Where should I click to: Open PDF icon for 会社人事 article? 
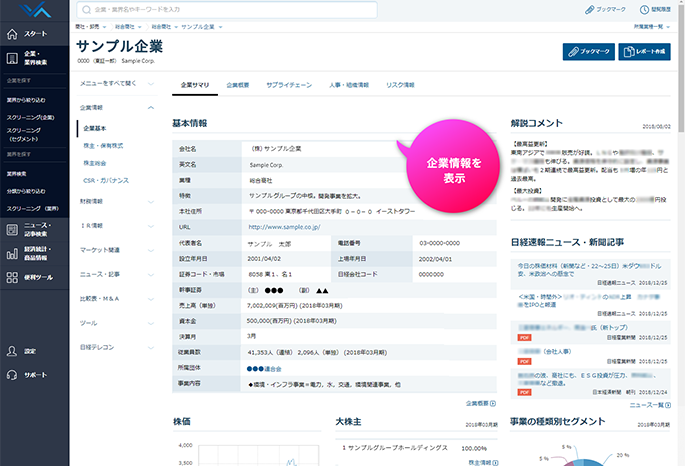[x=524, y=361]
